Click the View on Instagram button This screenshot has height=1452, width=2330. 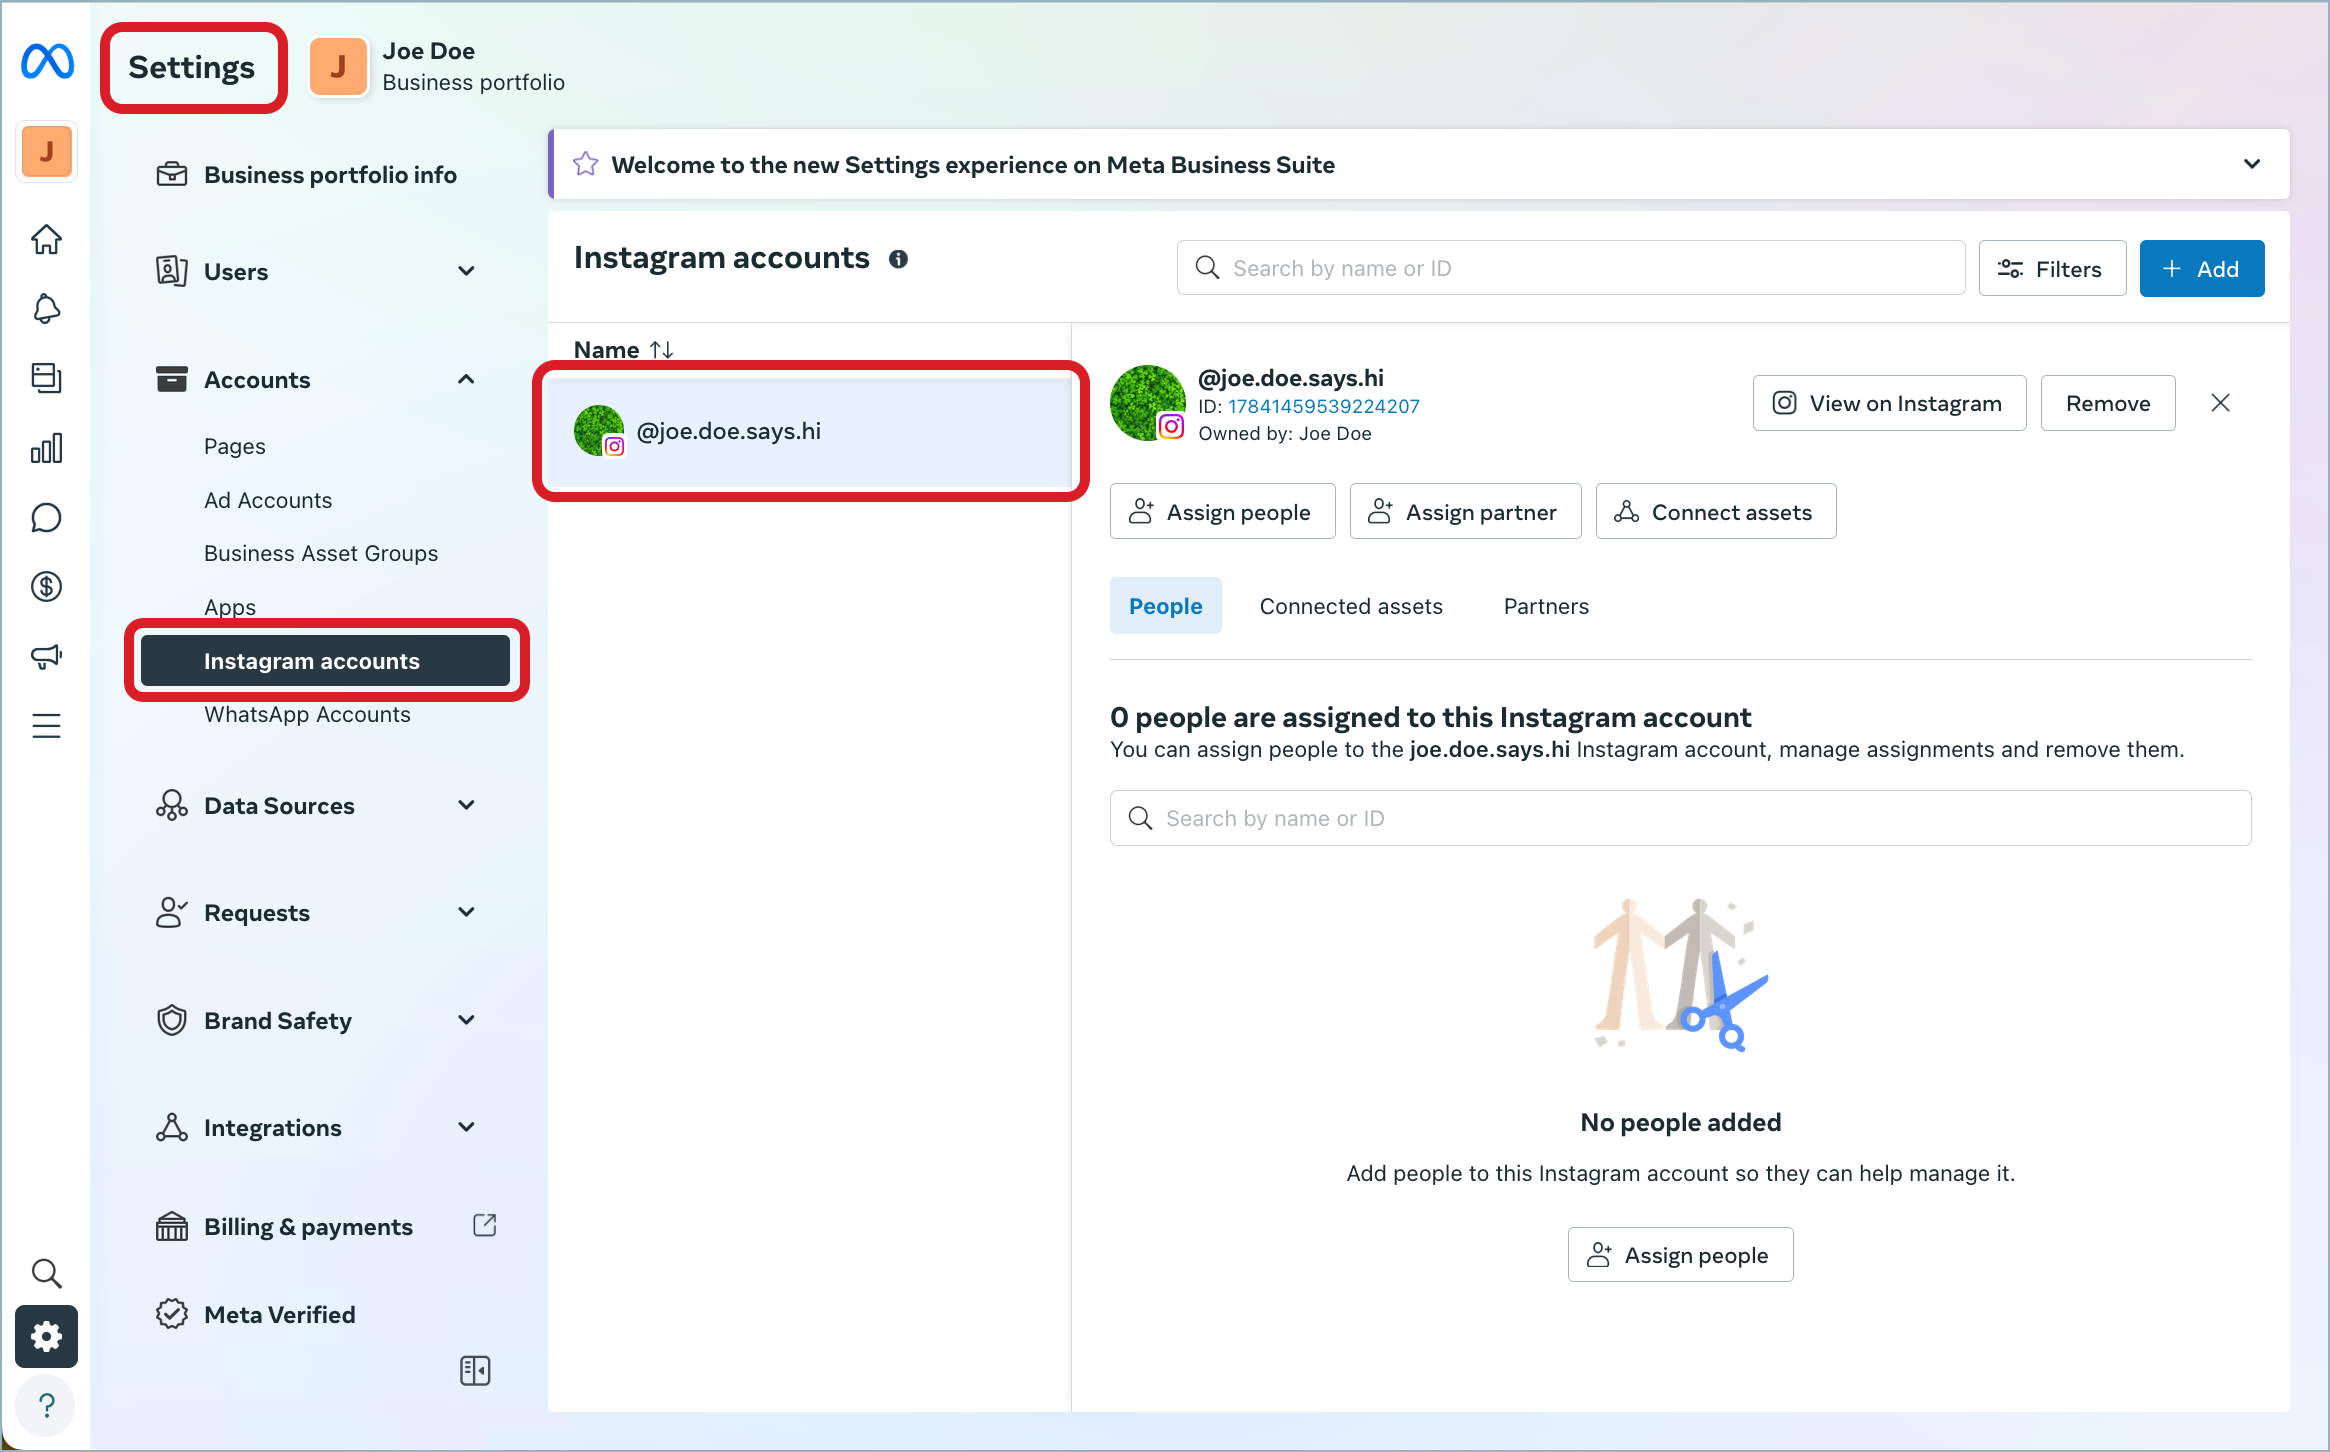click(1888, 403)
